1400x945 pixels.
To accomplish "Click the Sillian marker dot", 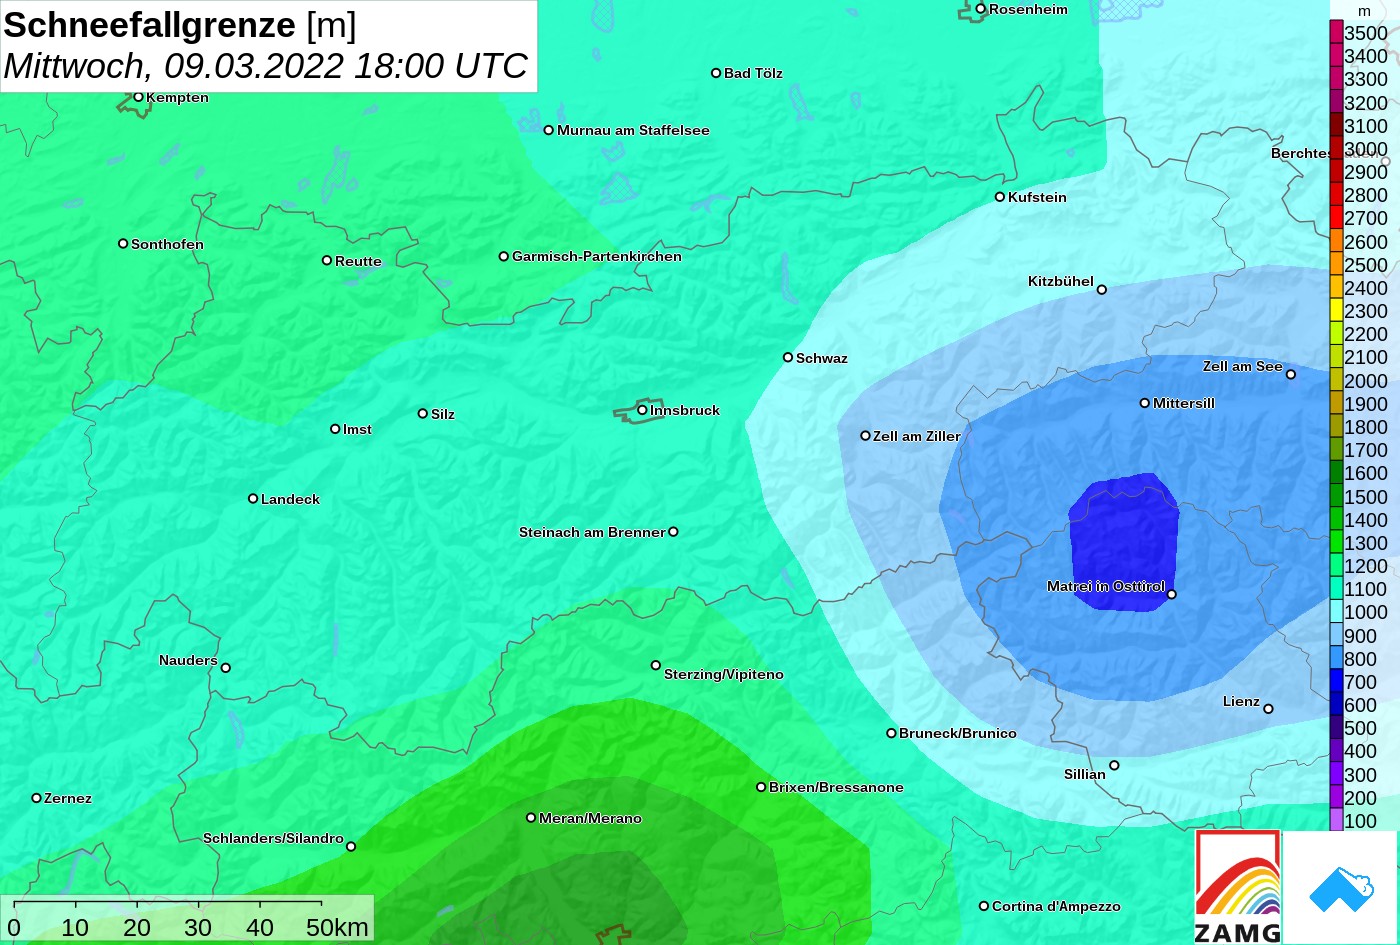I will tap(1114, 766).
